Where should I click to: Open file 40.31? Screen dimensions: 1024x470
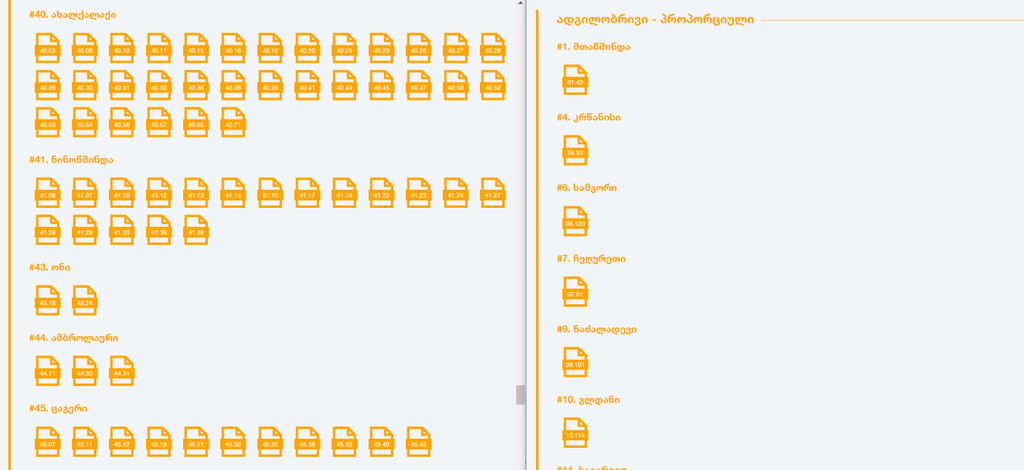pos(122,86)
